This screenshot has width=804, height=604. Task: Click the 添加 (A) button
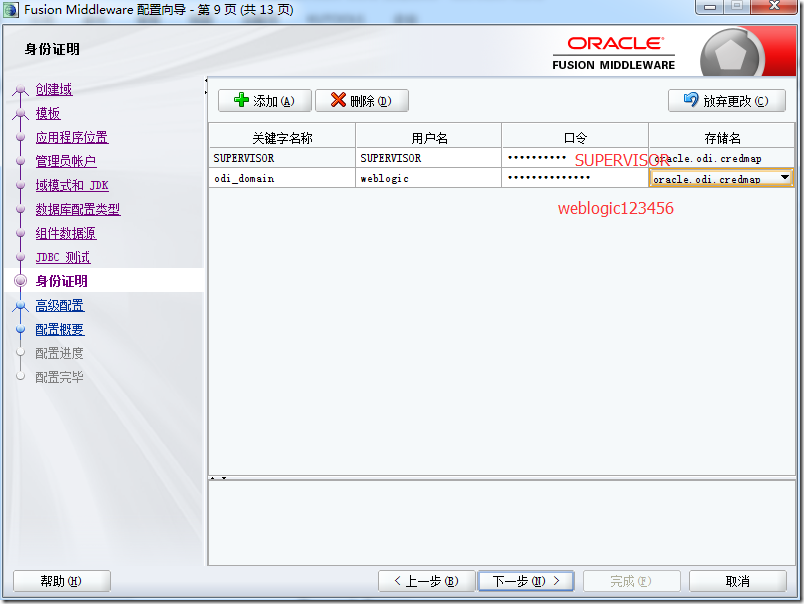pyautogui.click(x=265, y=100)
